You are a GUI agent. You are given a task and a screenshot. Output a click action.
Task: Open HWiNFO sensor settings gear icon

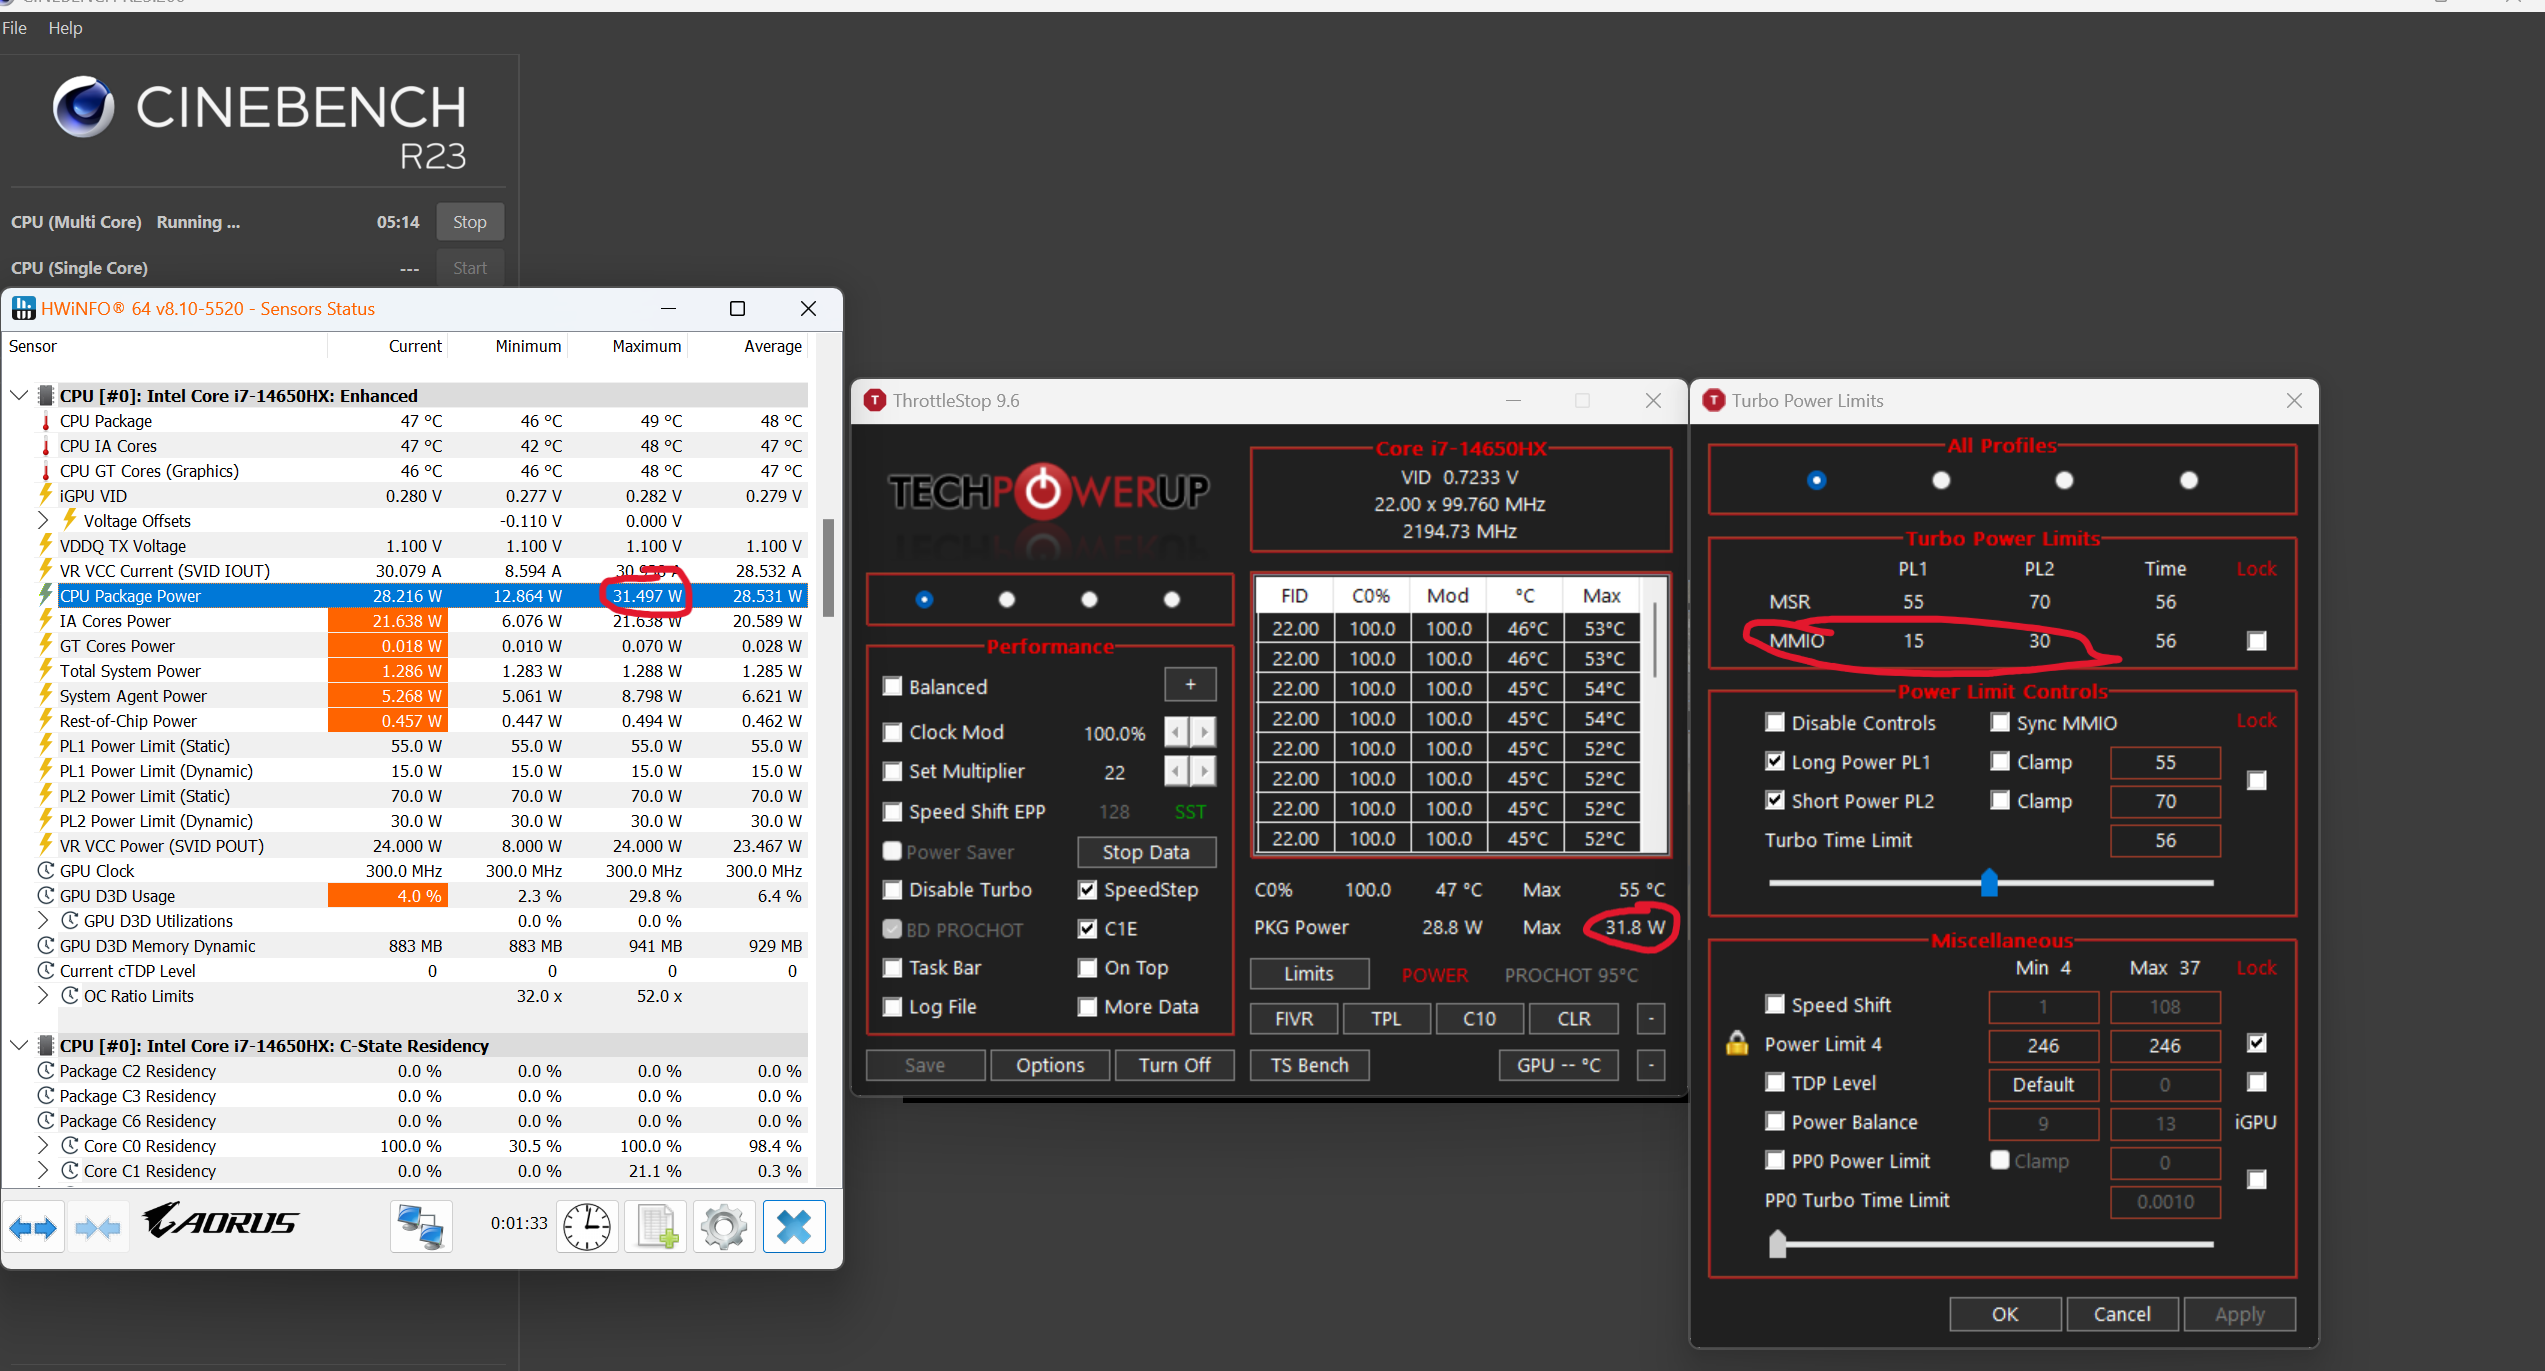(724, 1227)
